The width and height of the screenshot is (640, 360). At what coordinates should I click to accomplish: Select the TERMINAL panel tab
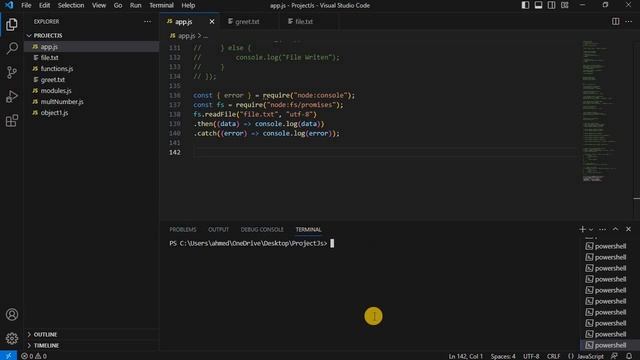coord(309,229)
